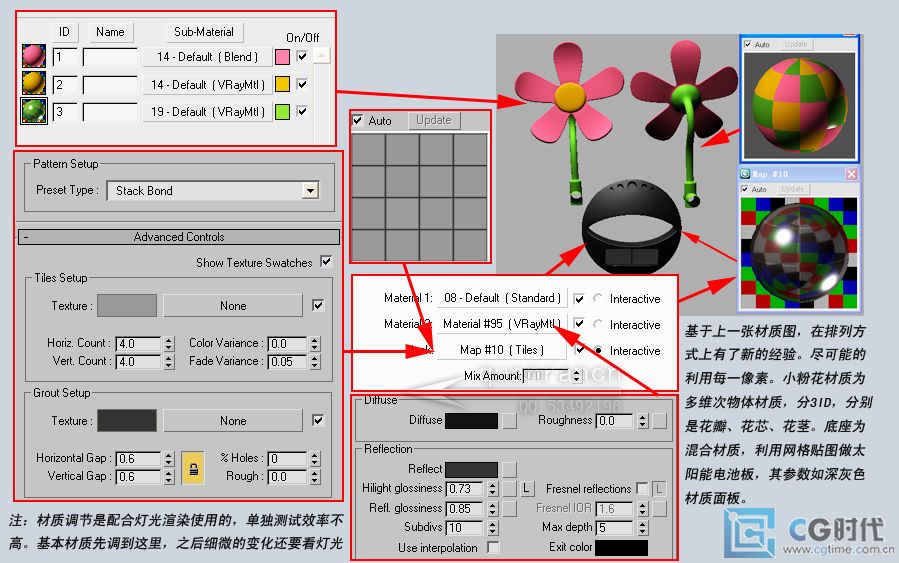Click the ID column header button
This screenshot has height=563, width=899.
tap(64, 32)
